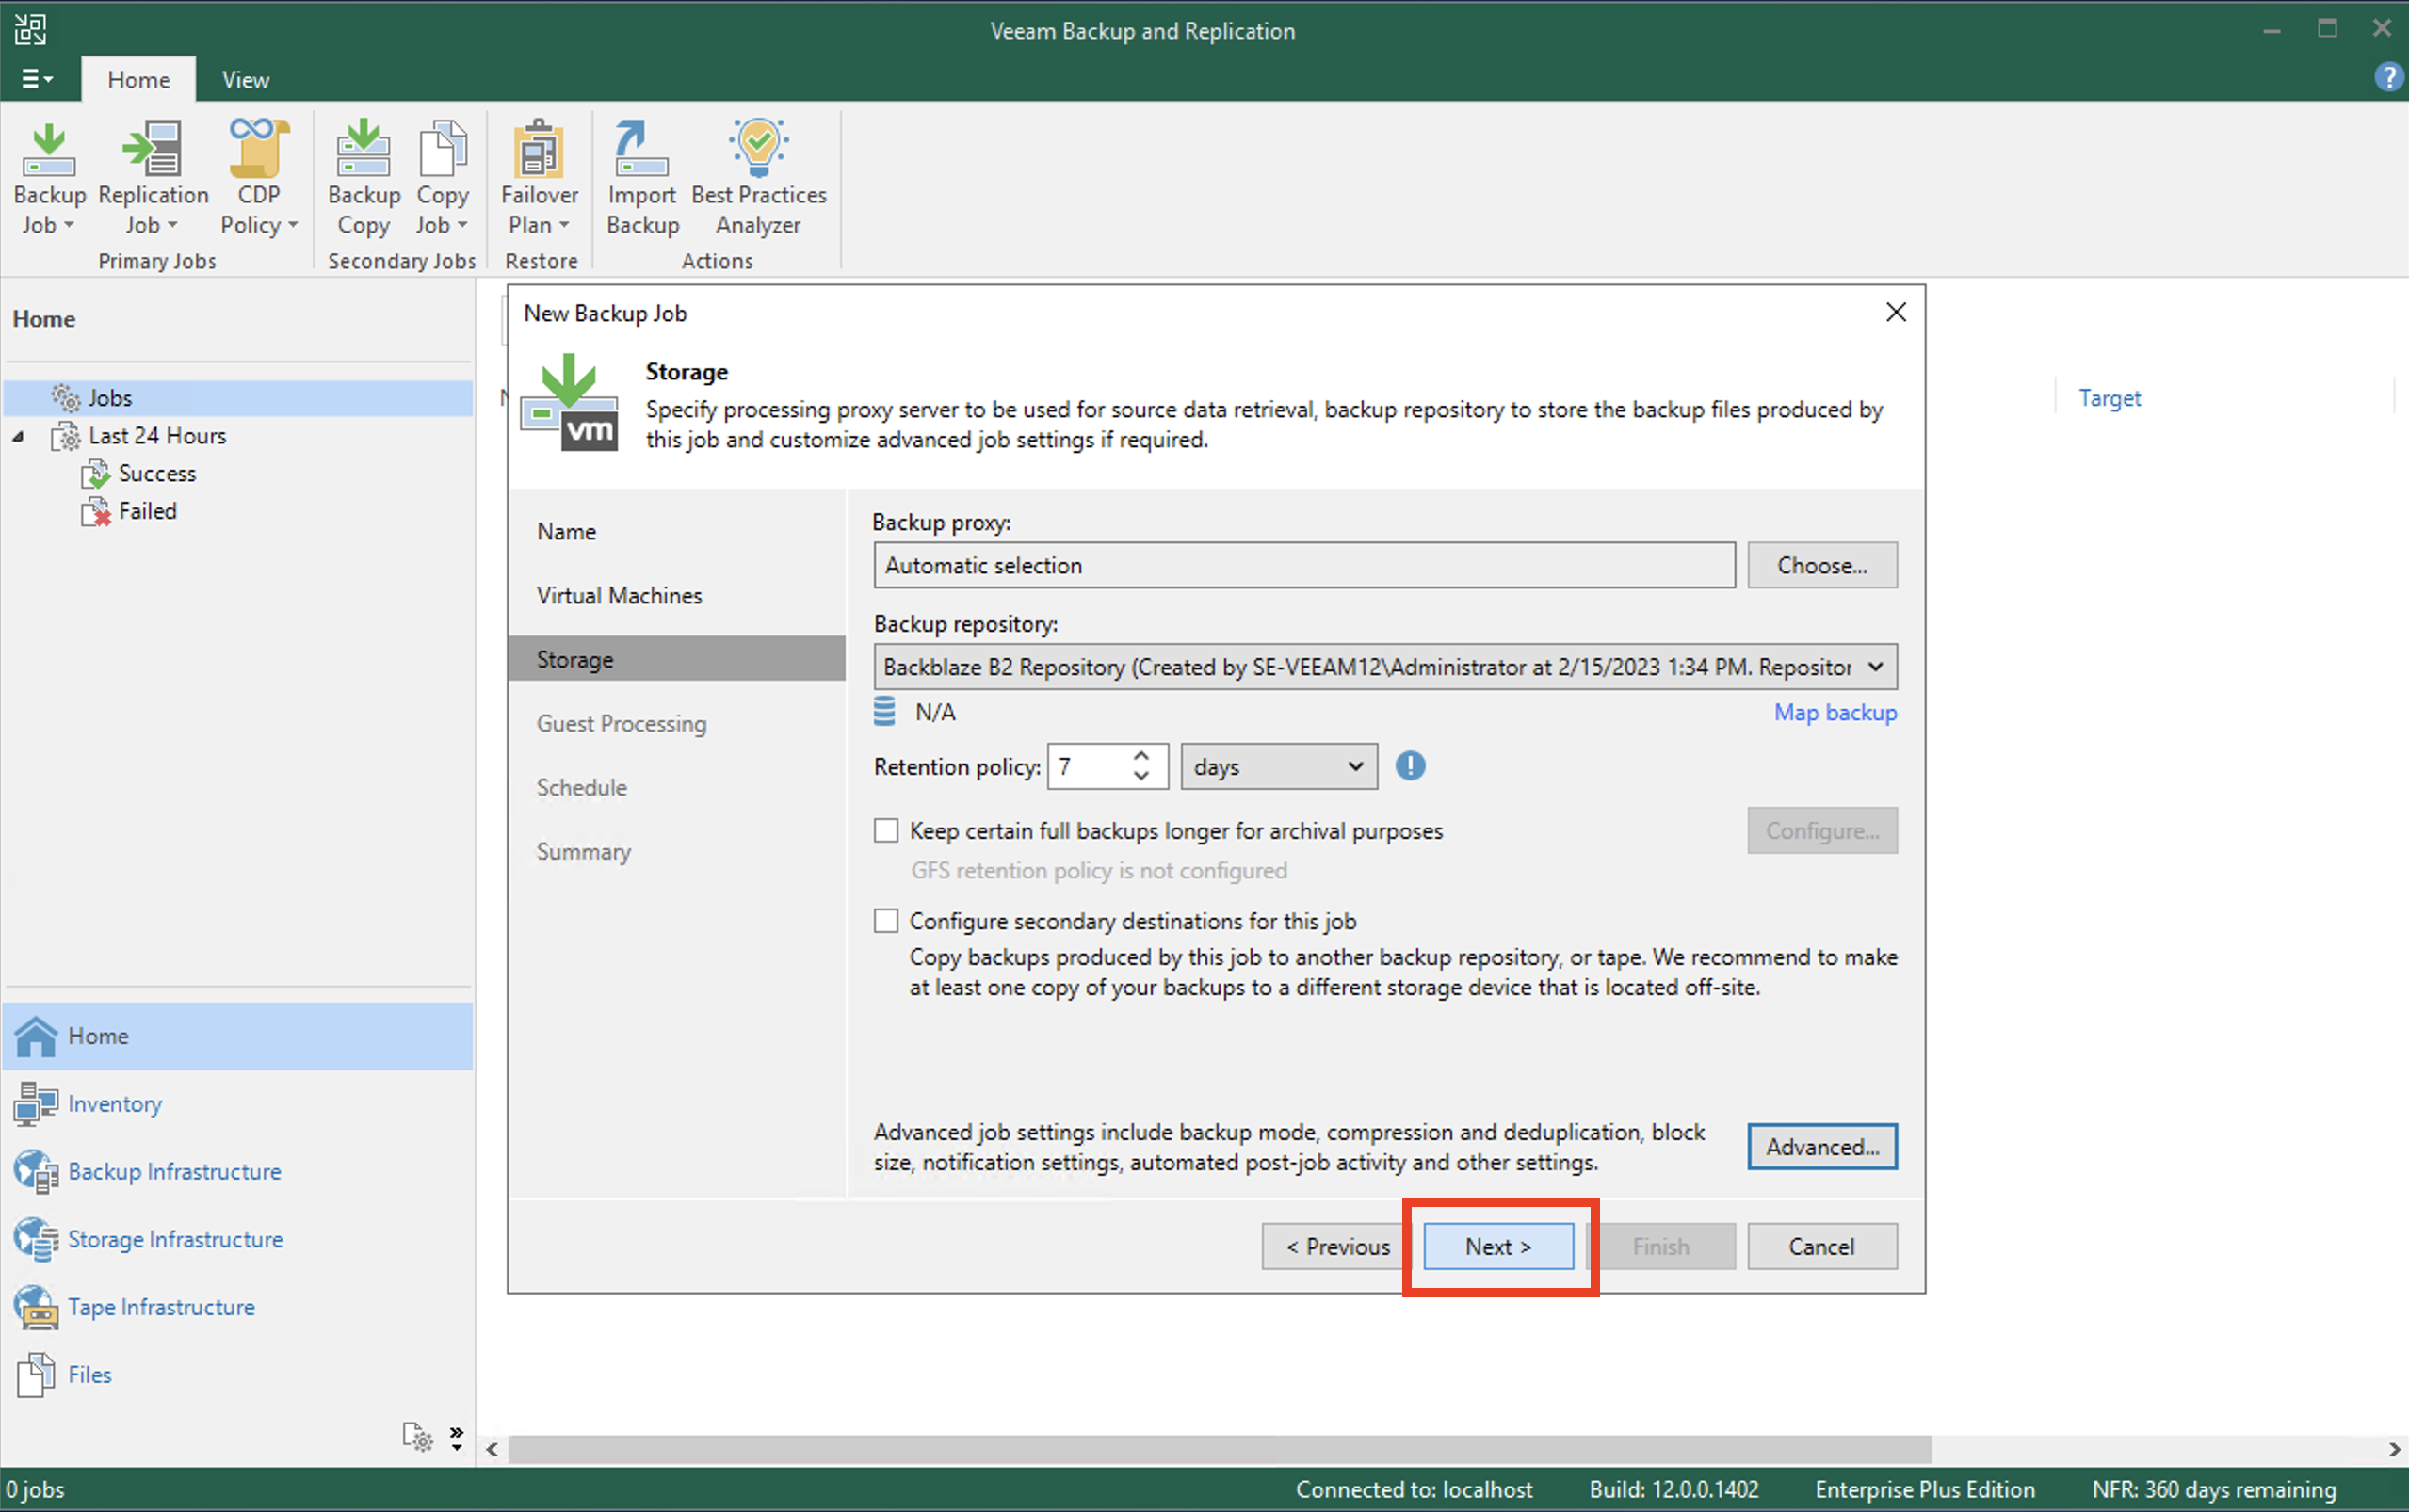Screen dimensions: 2409x1512
Task: Switch to the Home ribbon tab
Action: pyautogui.click(x=138, y=79)
